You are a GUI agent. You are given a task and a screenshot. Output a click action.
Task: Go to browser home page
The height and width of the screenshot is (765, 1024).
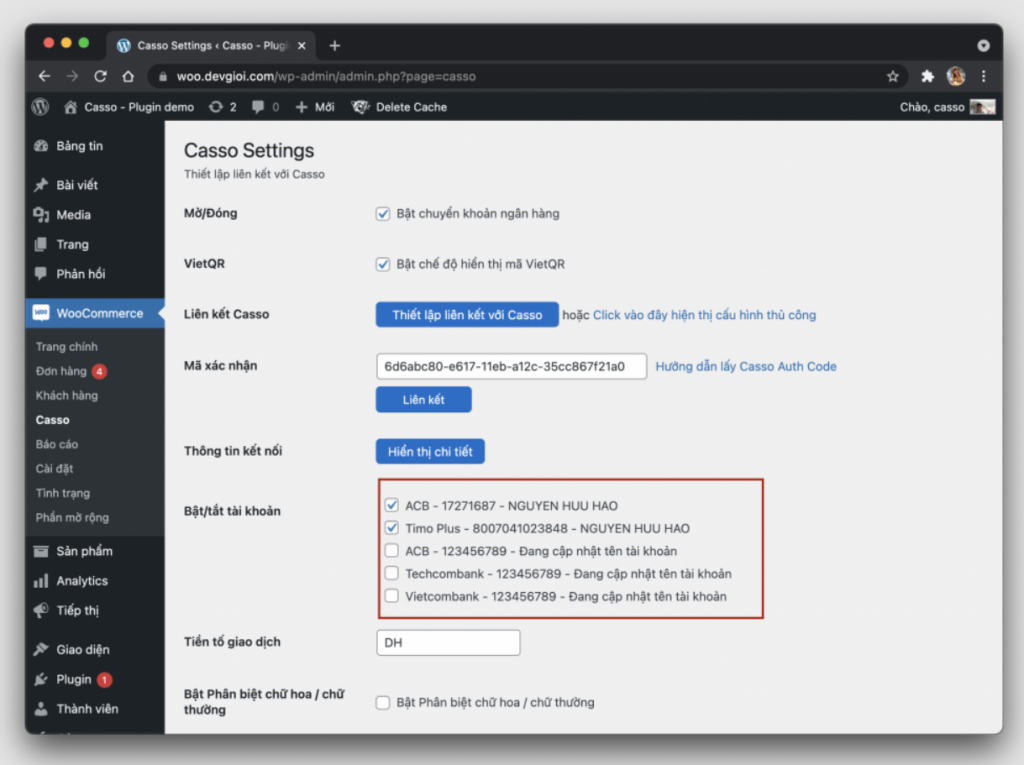[128, 76]
